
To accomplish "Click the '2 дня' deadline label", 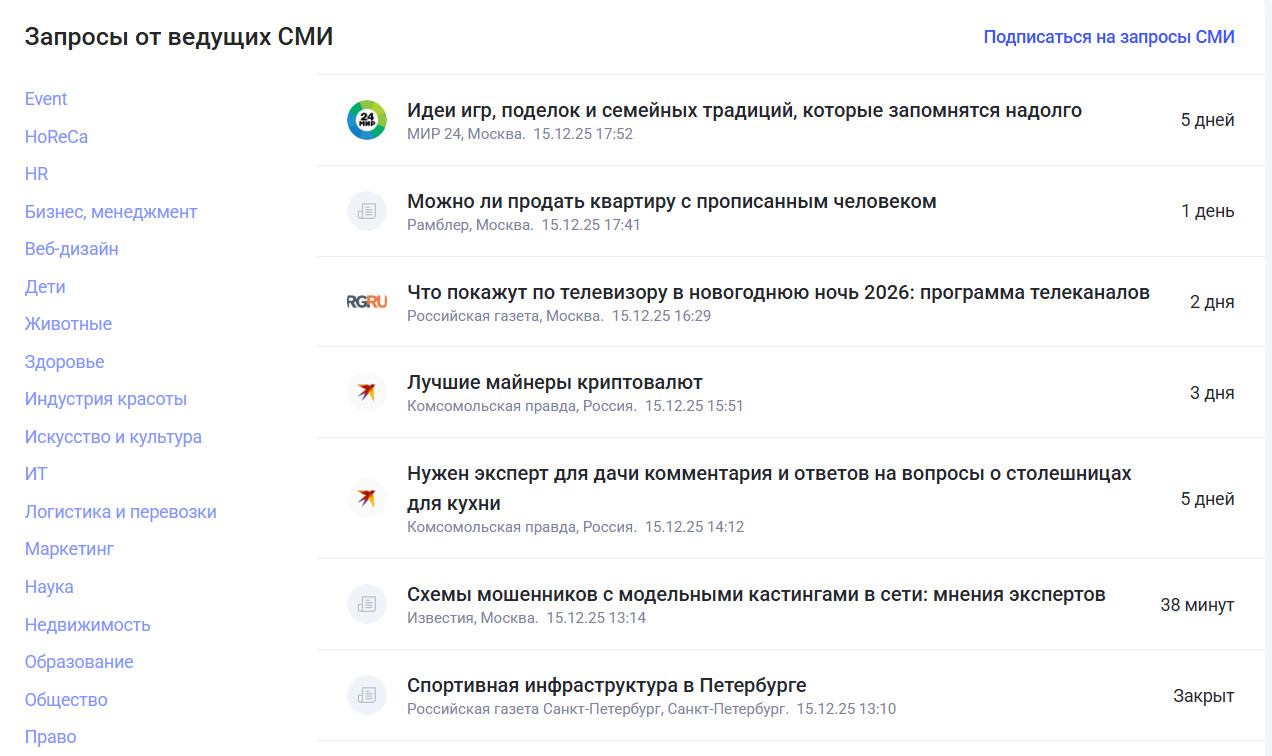I will point(1212,302).
